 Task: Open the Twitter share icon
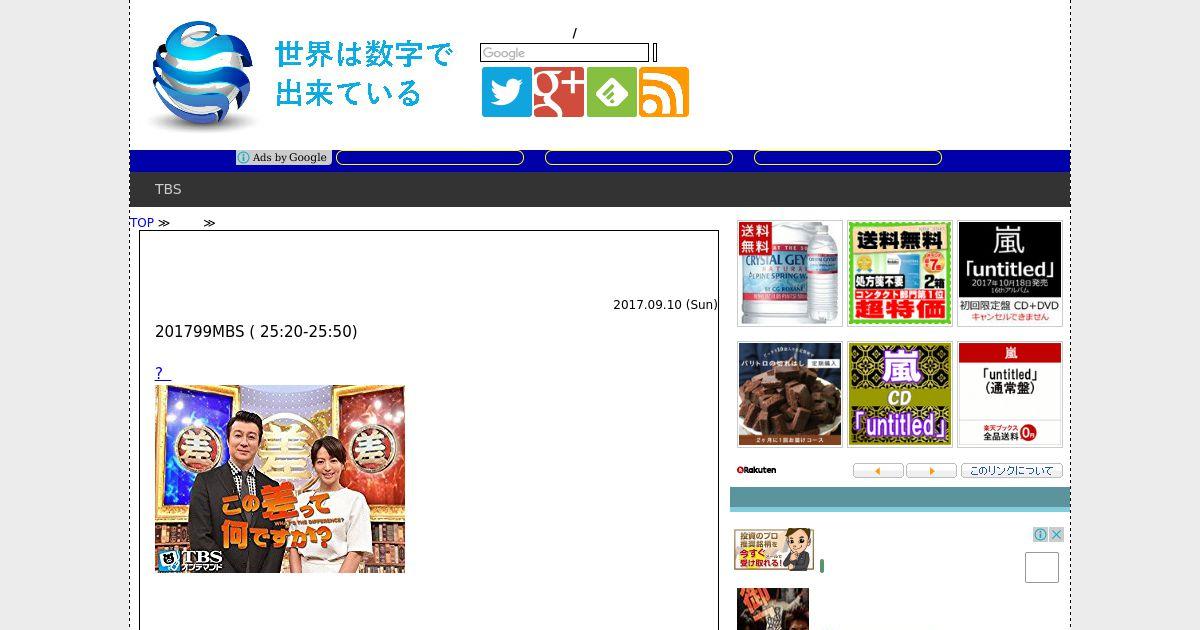point(507,92)
